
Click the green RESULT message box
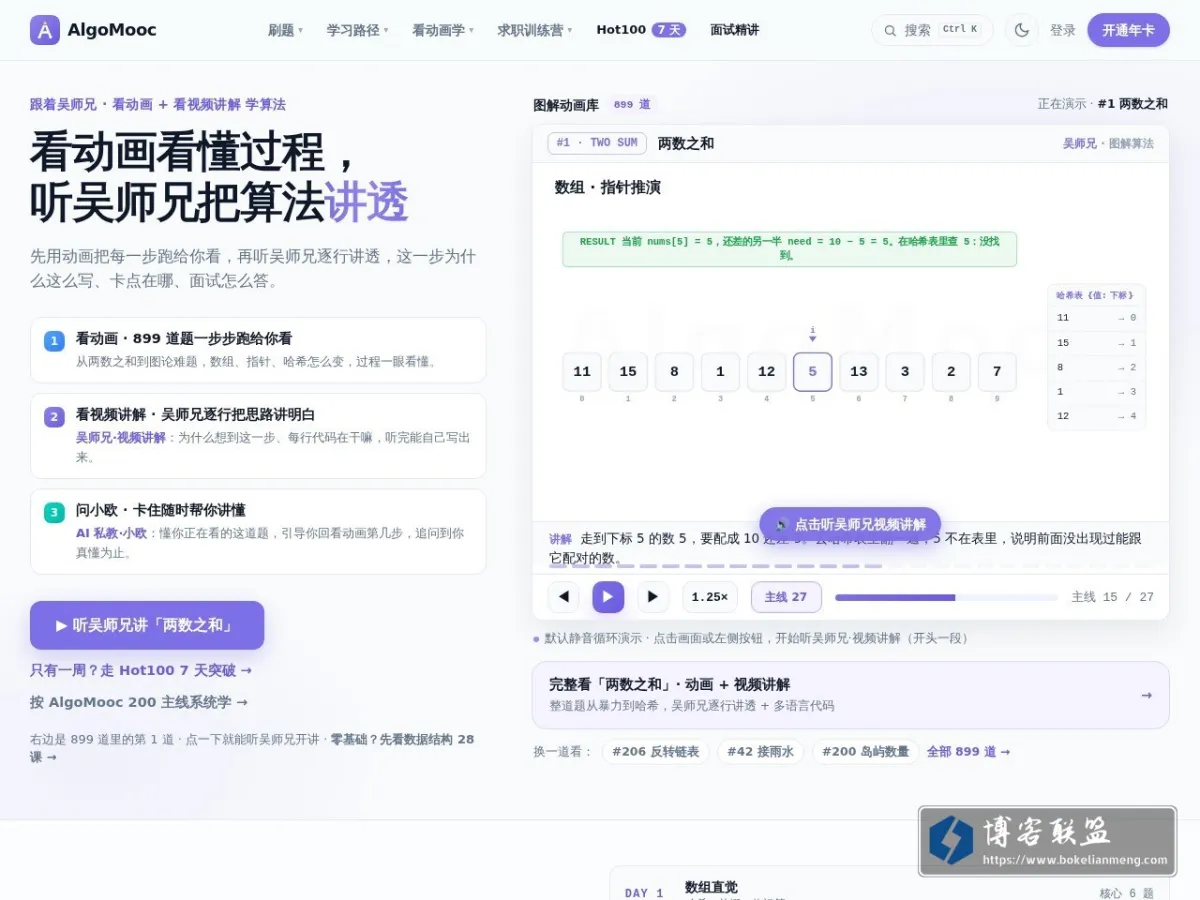tap(789, 249)
